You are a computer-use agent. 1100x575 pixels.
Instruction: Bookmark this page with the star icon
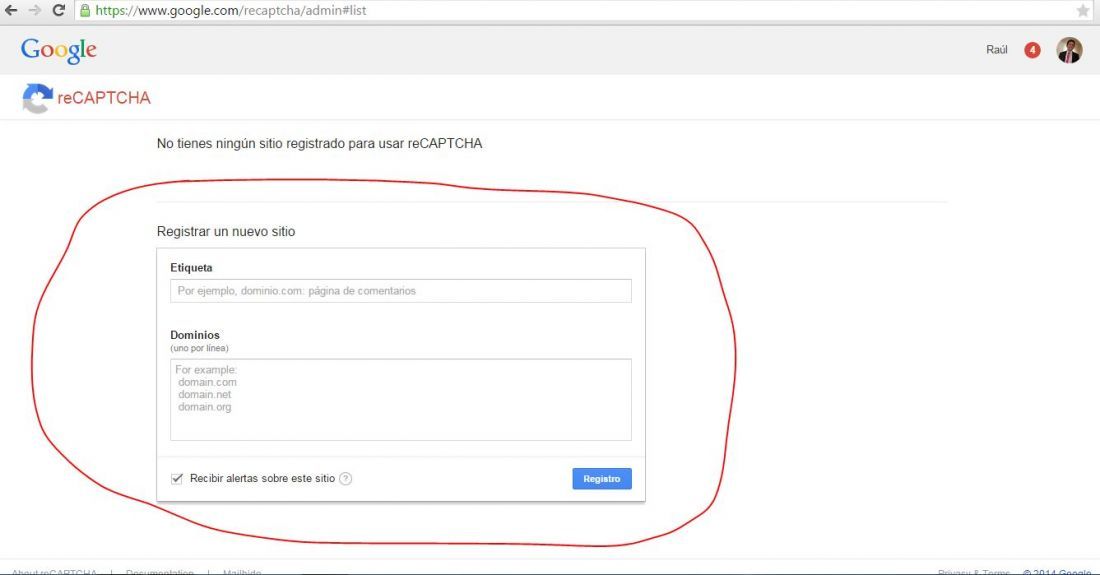[x=1082, y=11]
